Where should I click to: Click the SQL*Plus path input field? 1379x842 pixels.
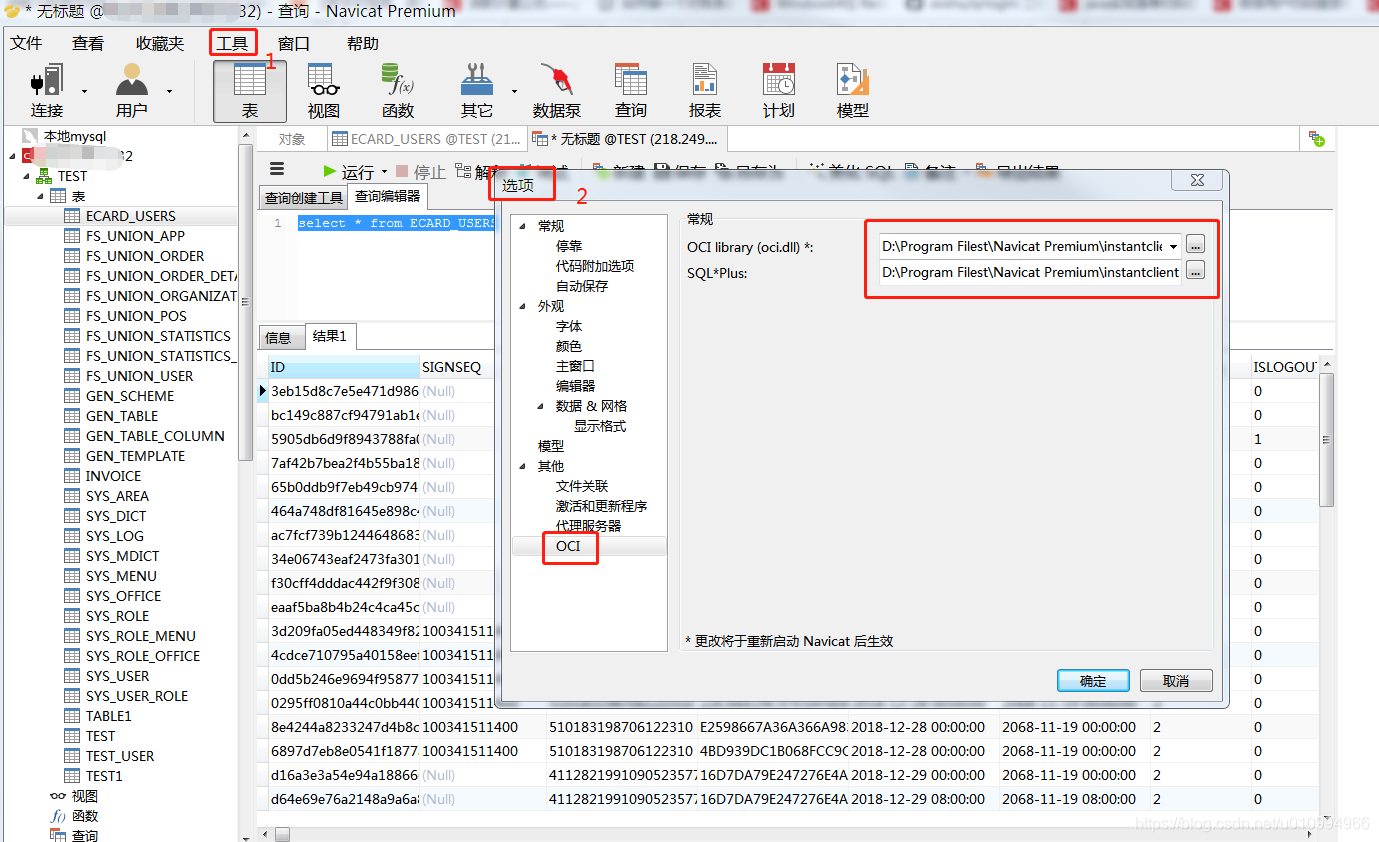1030,272
